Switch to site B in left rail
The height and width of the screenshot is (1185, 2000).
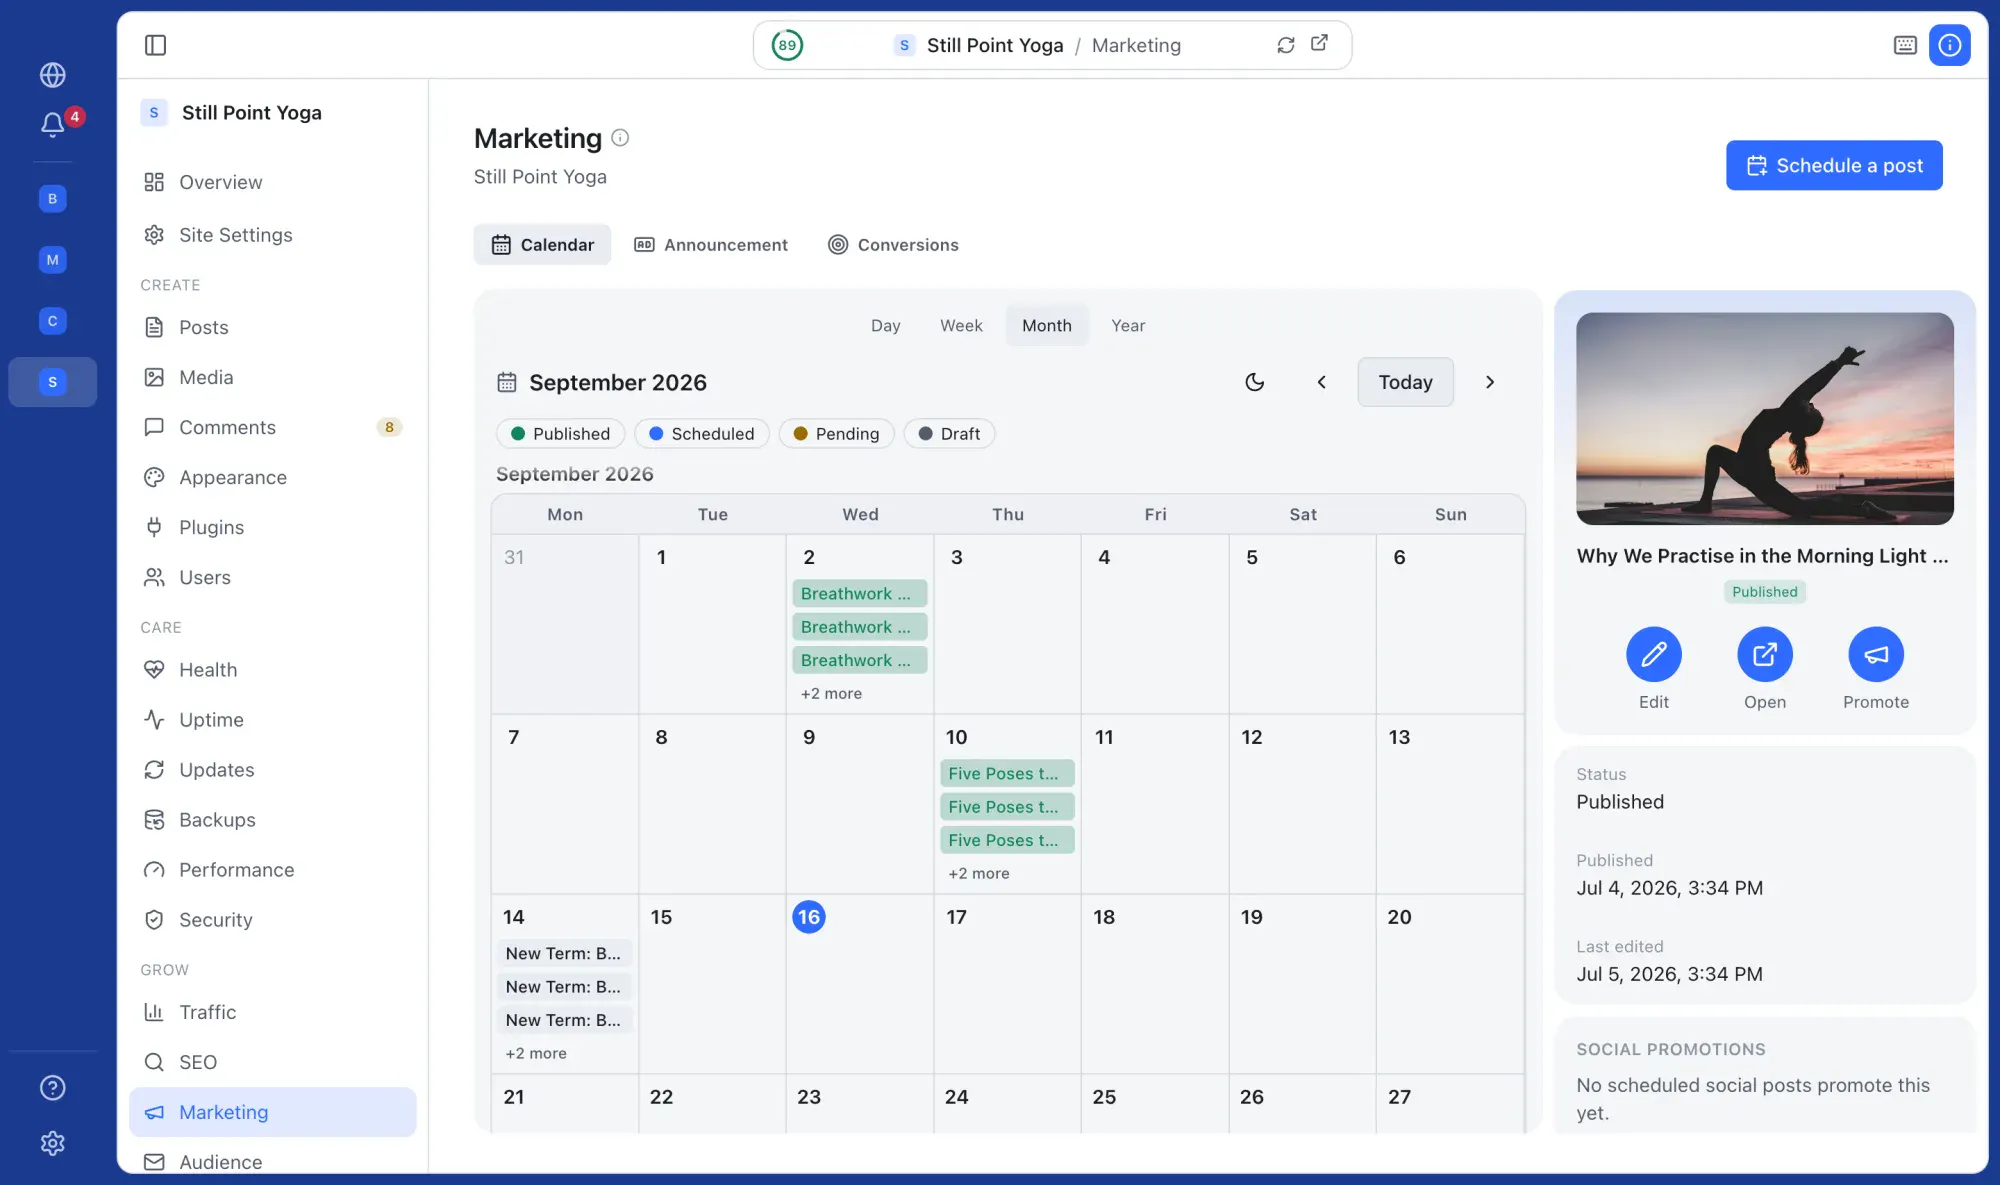click(53, 199)
